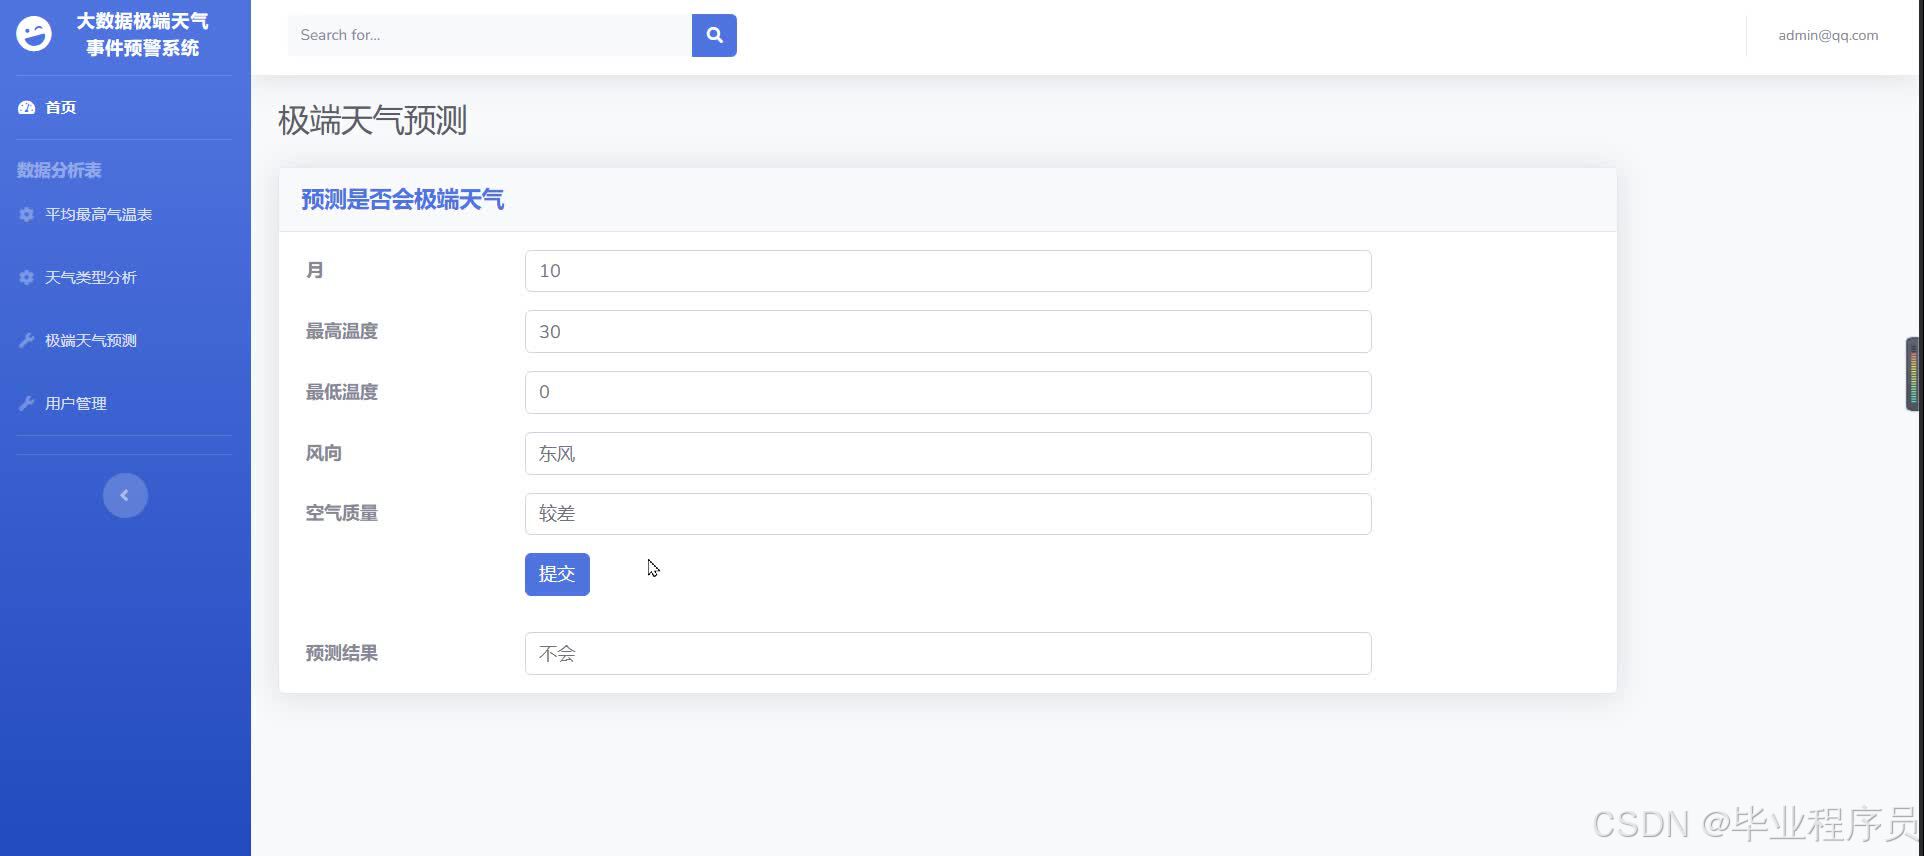
Task: Select 极端天气预测 in the sidebar
Action: [x=90, y=340]
